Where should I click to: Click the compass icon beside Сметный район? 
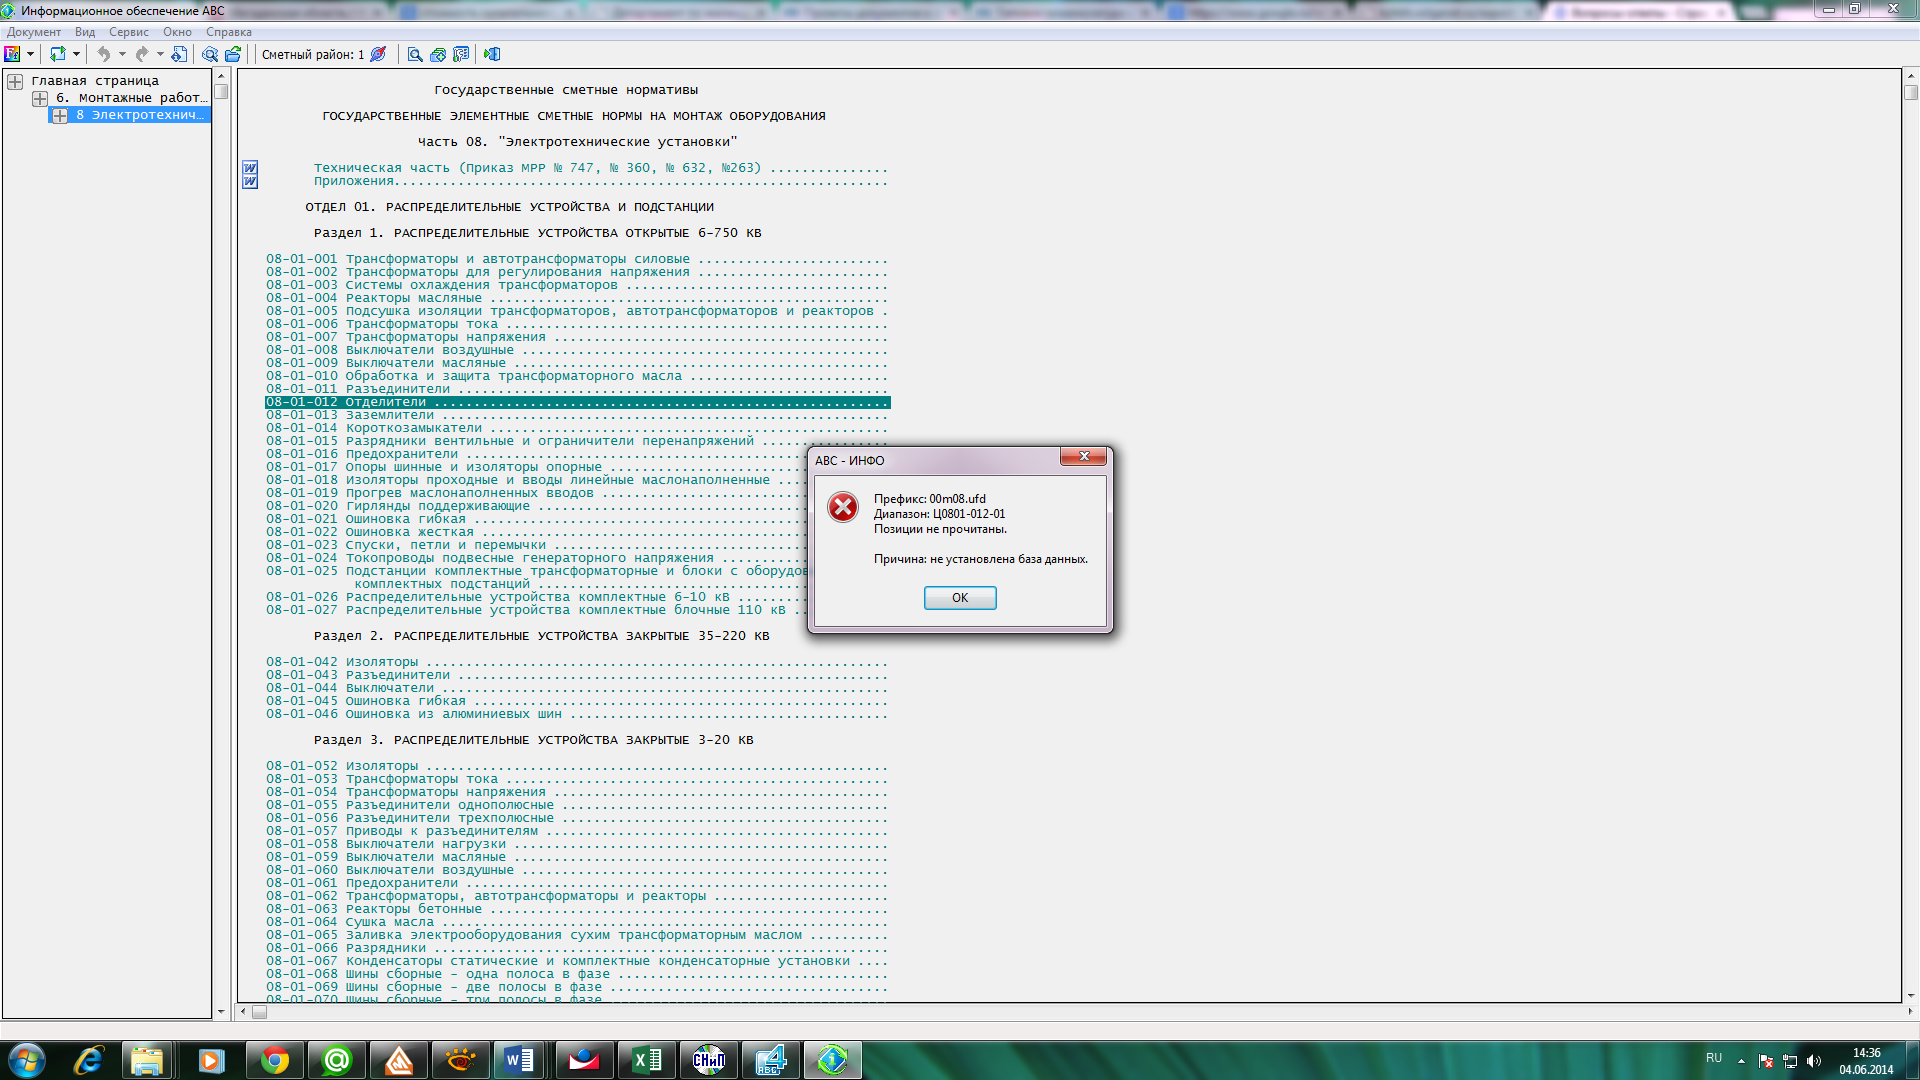click(x=378, y=54)
